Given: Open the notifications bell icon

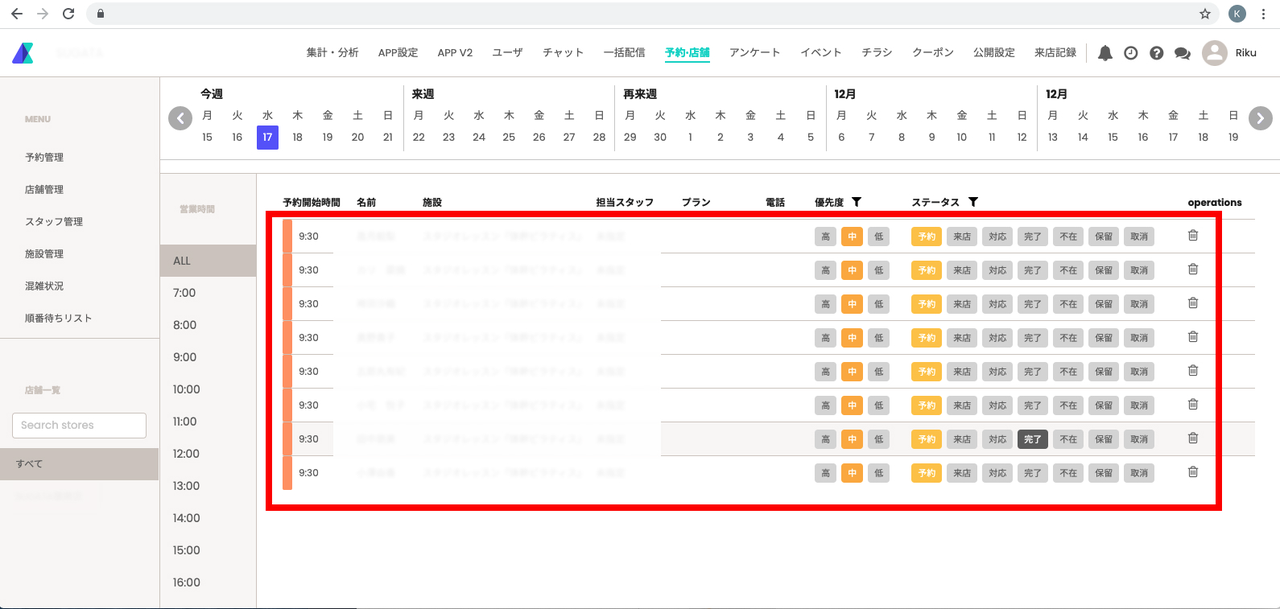Looking at the screenshot, I should coord(1105,53).
